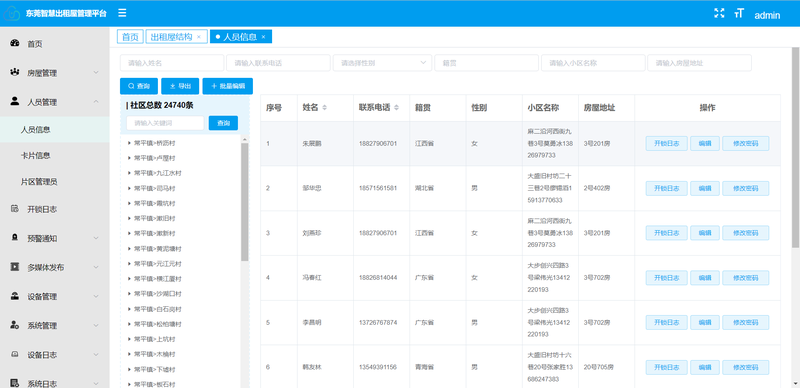Toggle fullscreen mode icon in header

719,14
